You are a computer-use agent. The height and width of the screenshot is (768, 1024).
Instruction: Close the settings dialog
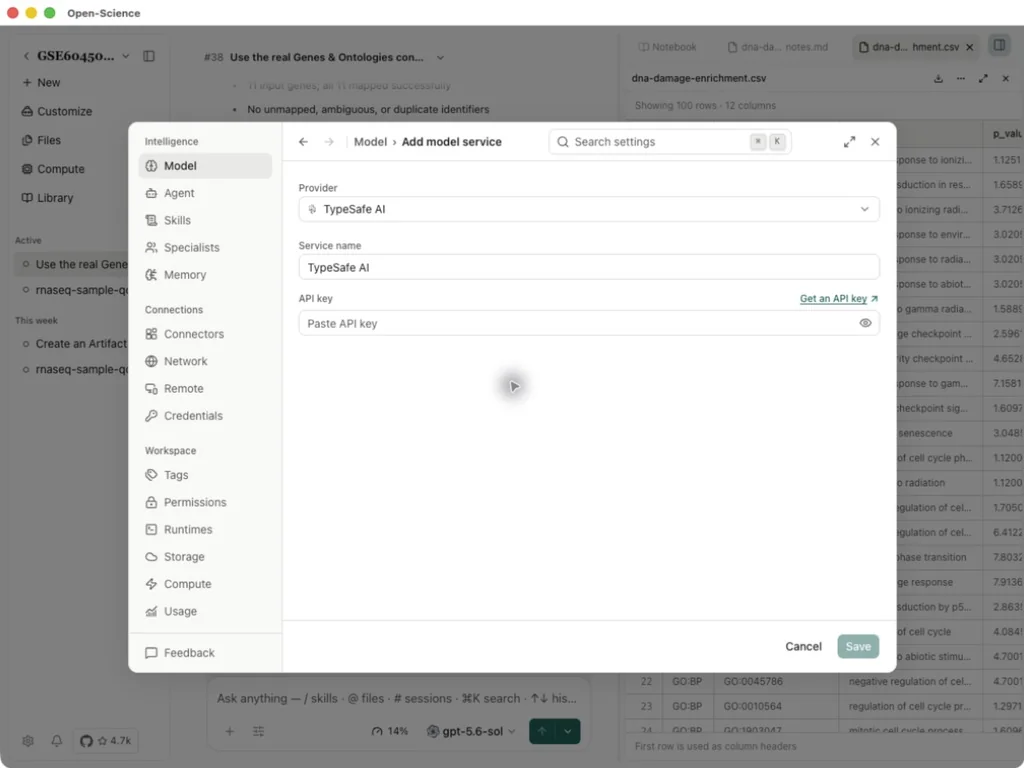point(875,142)
